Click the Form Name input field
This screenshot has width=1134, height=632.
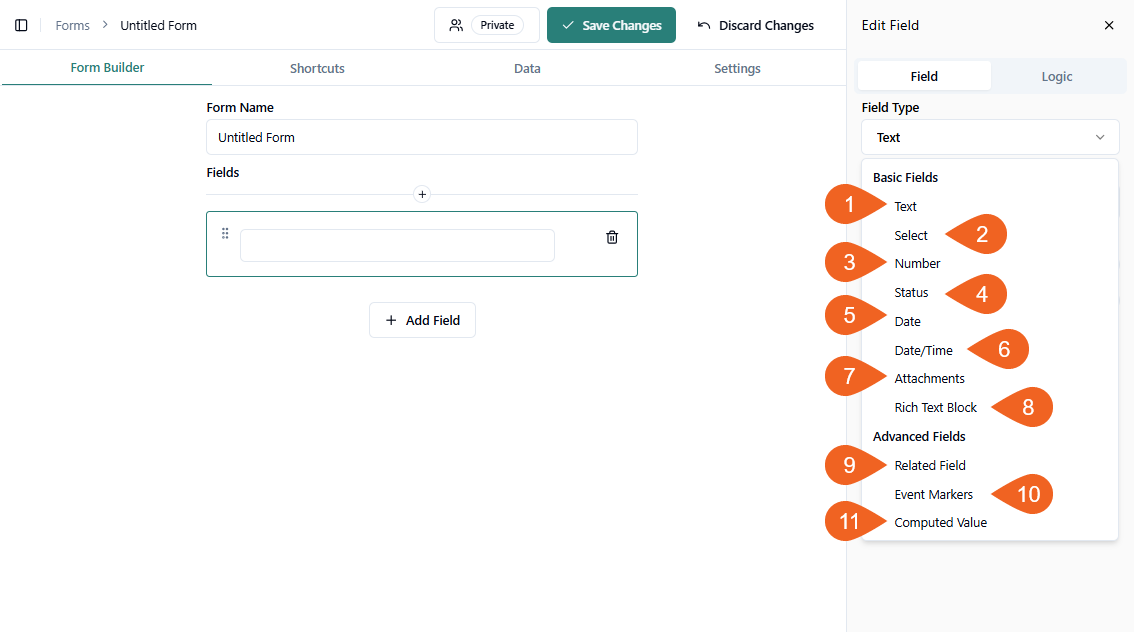click(x=421, y=137)
